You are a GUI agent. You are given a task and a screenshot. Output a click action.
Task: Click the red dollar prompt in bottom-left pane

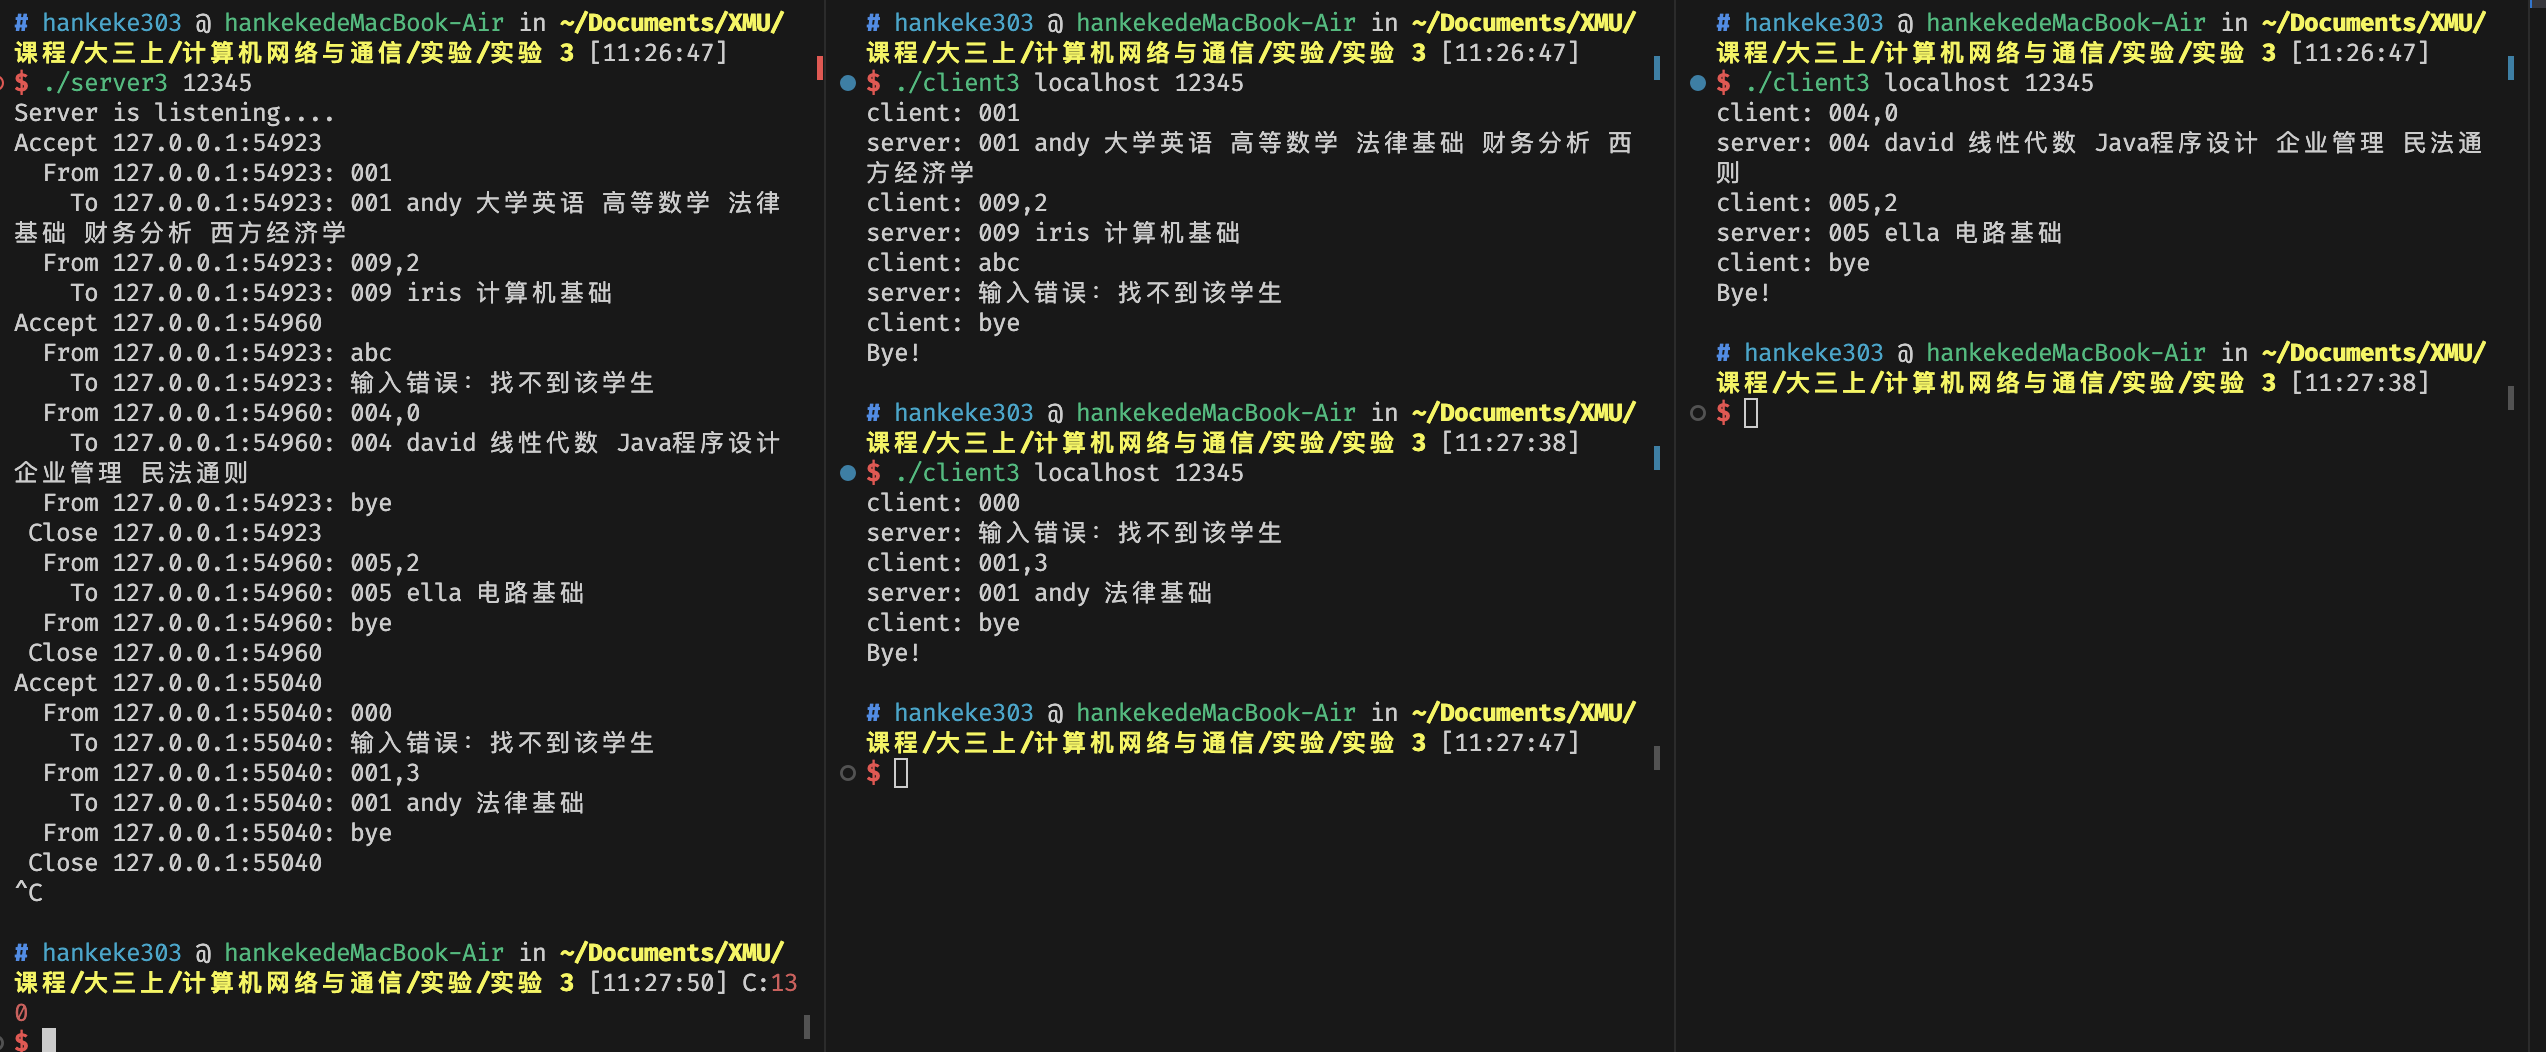click(x=20, y=1042)
